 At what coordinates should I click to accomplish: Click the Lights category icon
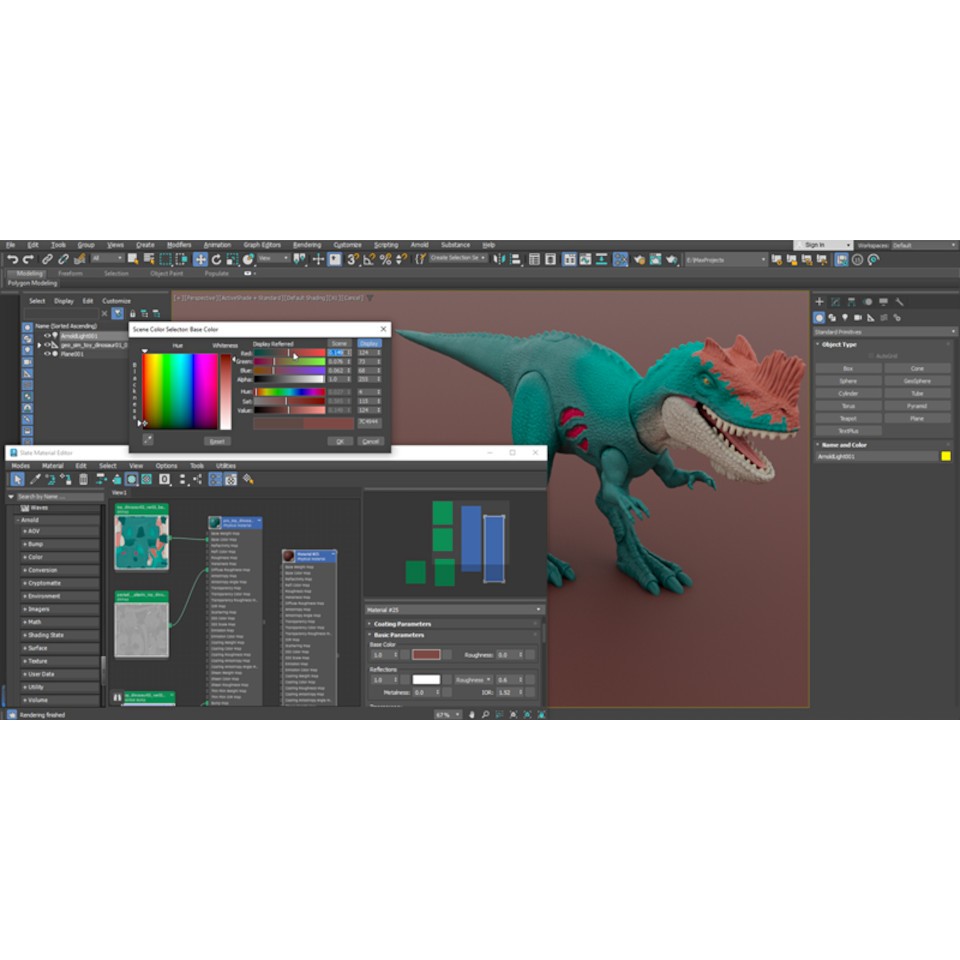point(846,317)
